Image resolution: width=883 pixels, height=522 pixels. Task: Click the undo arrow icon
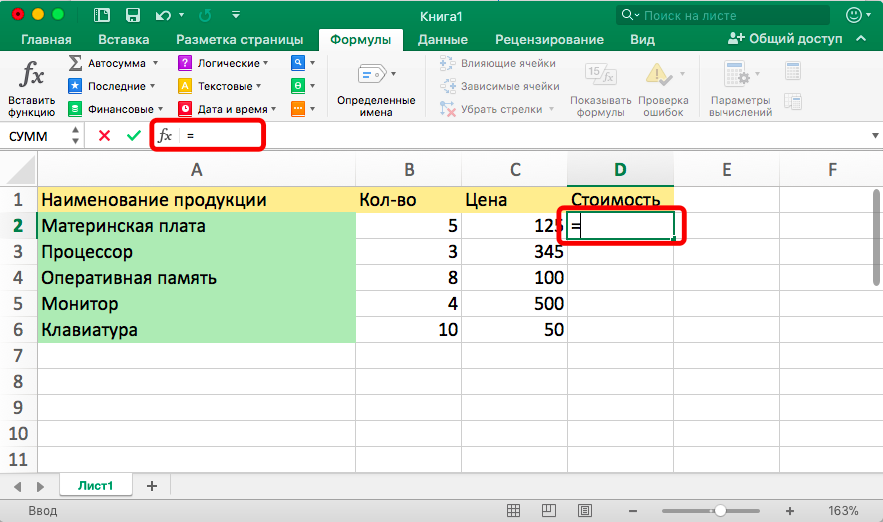162,15
